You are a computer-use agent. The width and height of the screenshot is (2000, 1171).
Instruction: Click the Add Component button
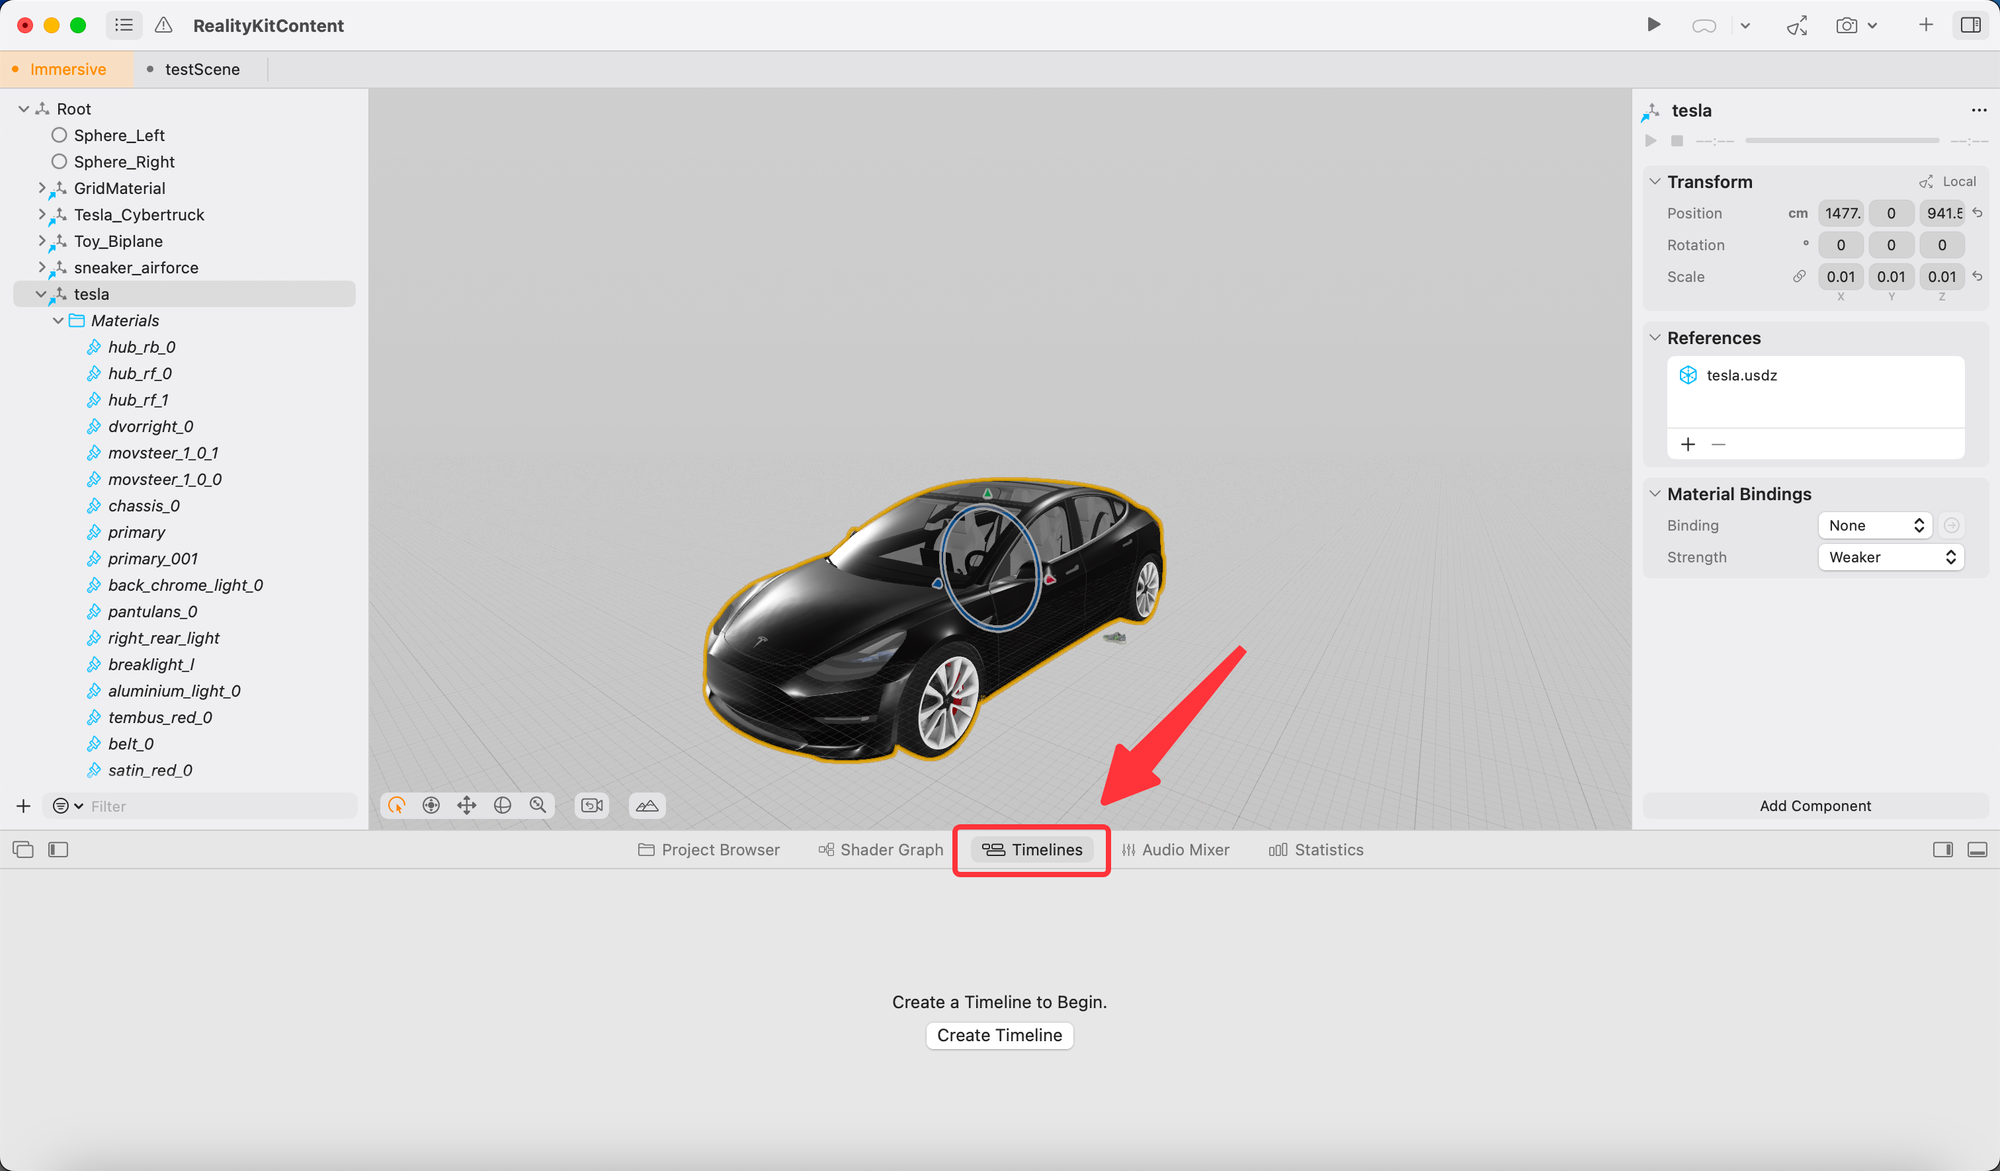1815,806
